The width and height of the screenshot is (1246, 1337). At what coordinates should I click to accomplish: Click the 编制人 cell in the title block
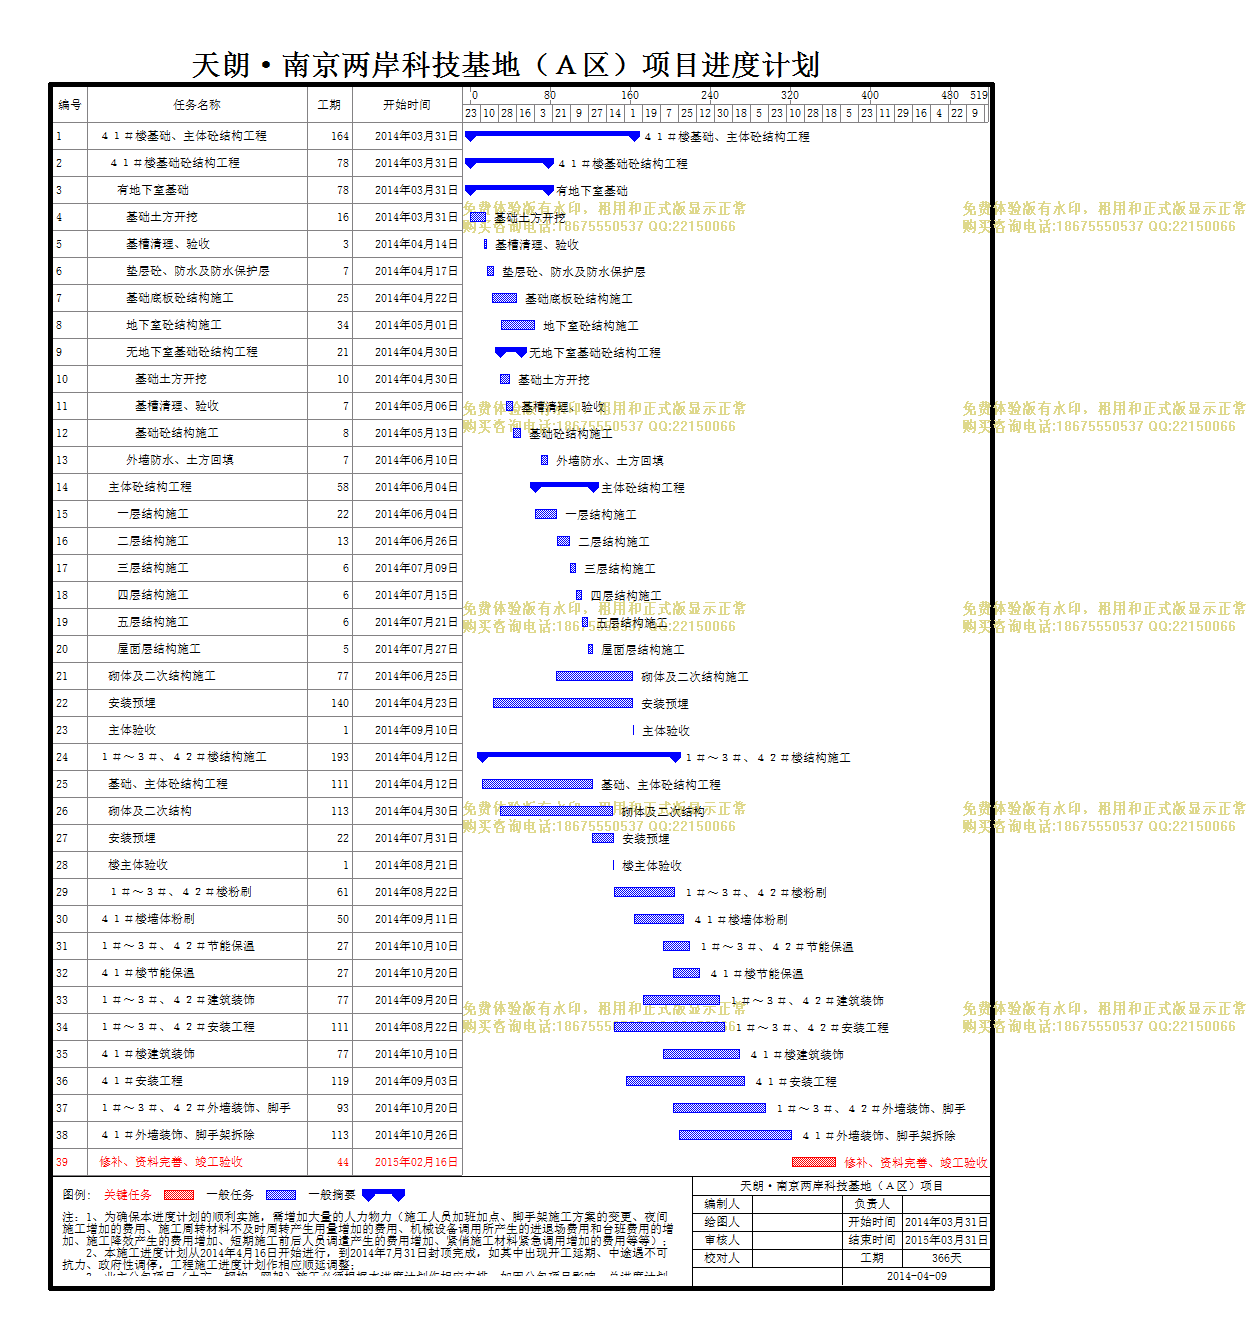(x=722, y=1204)
